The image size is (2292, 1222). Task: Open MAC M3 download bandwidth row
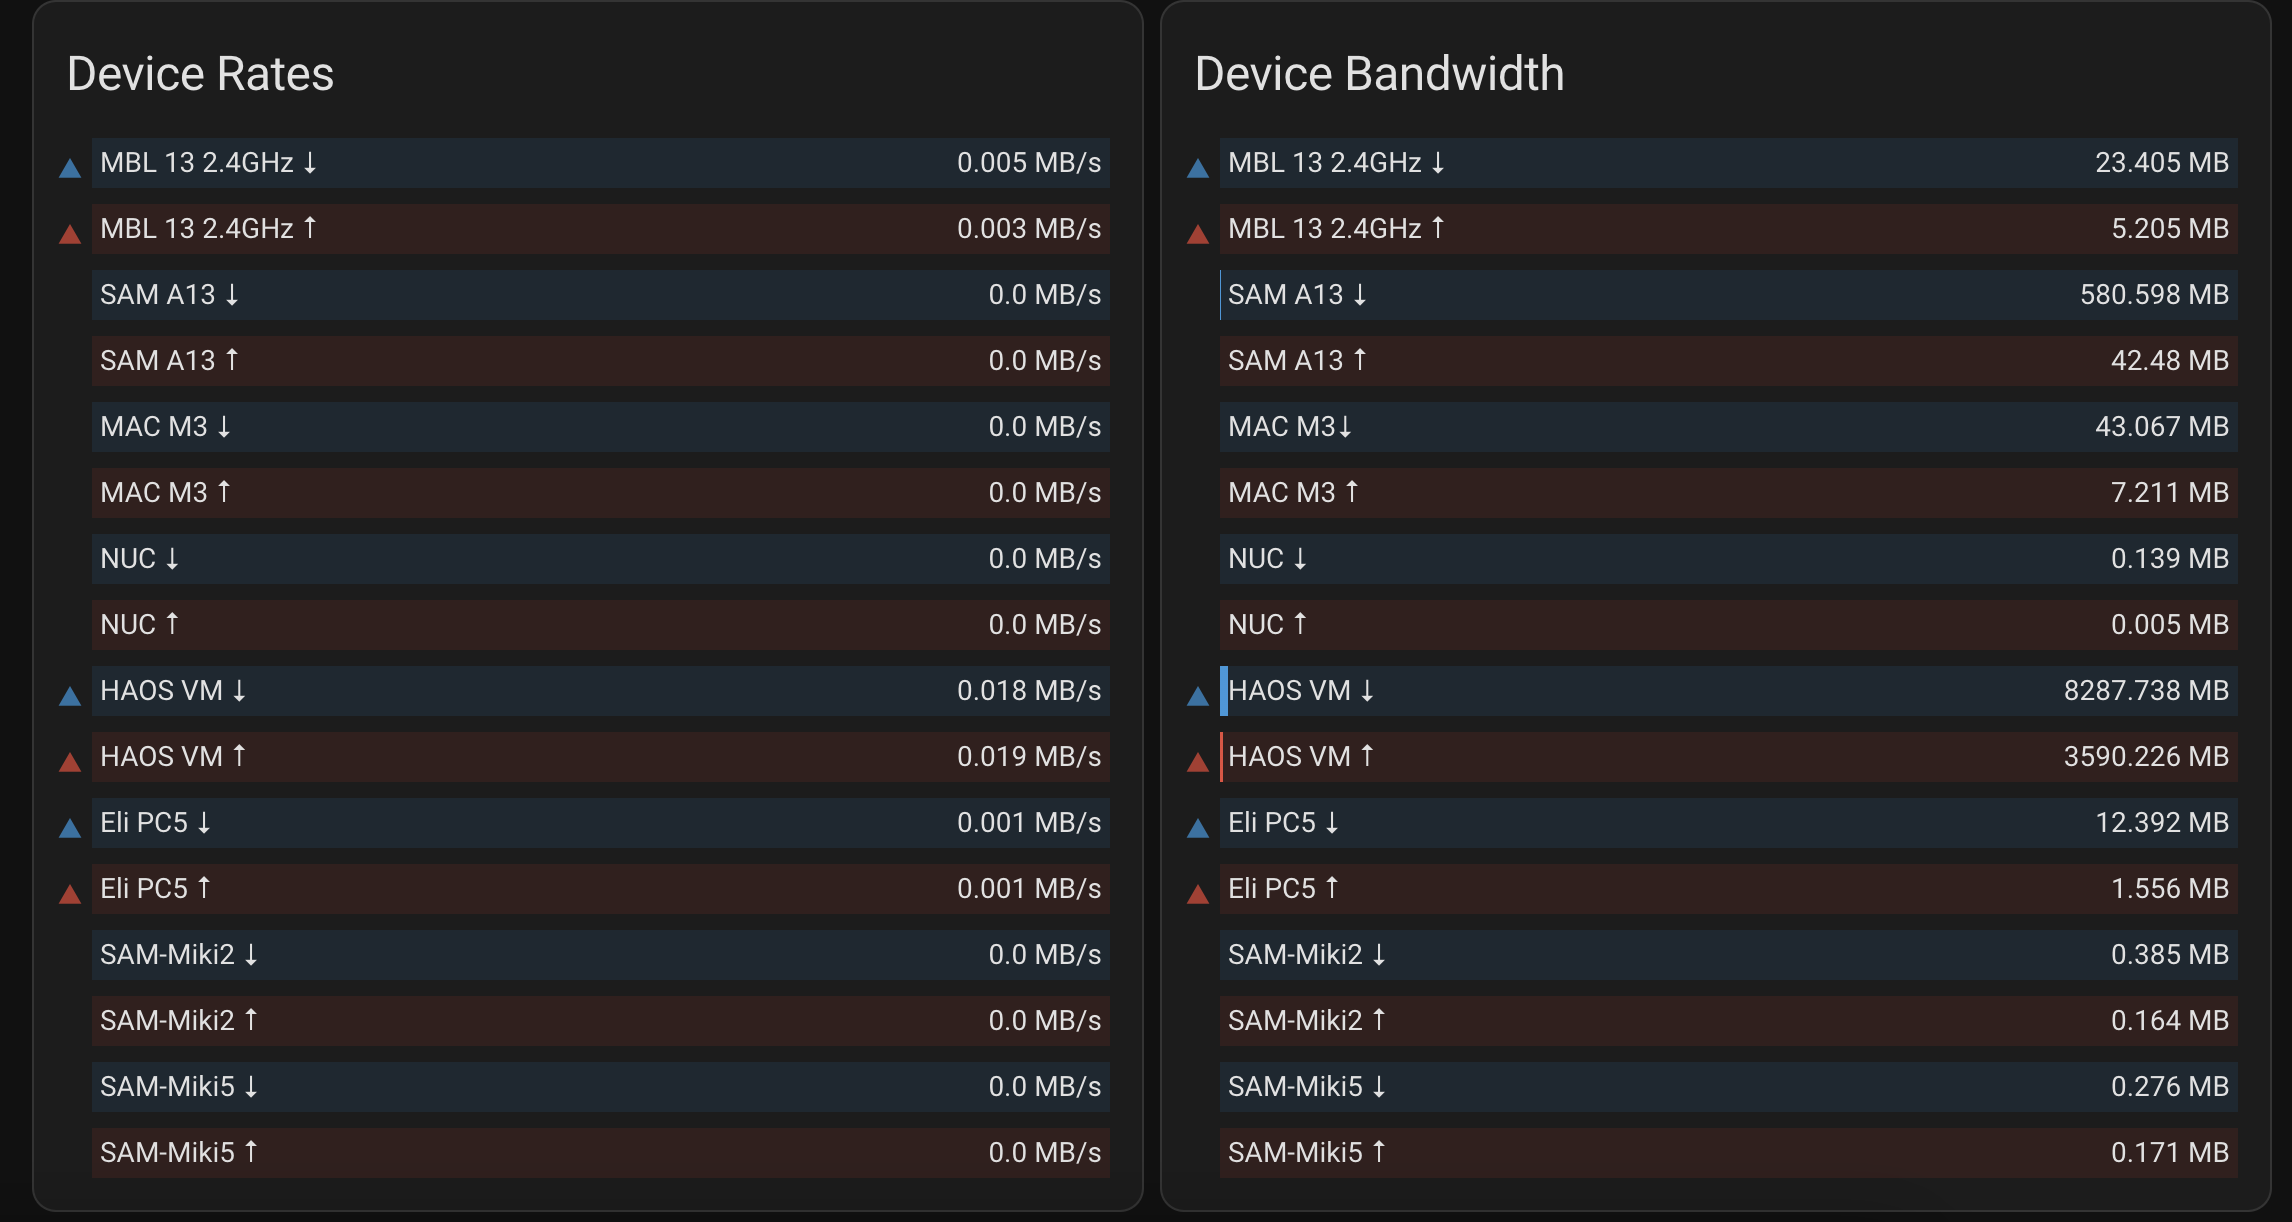click(1728, 427)
